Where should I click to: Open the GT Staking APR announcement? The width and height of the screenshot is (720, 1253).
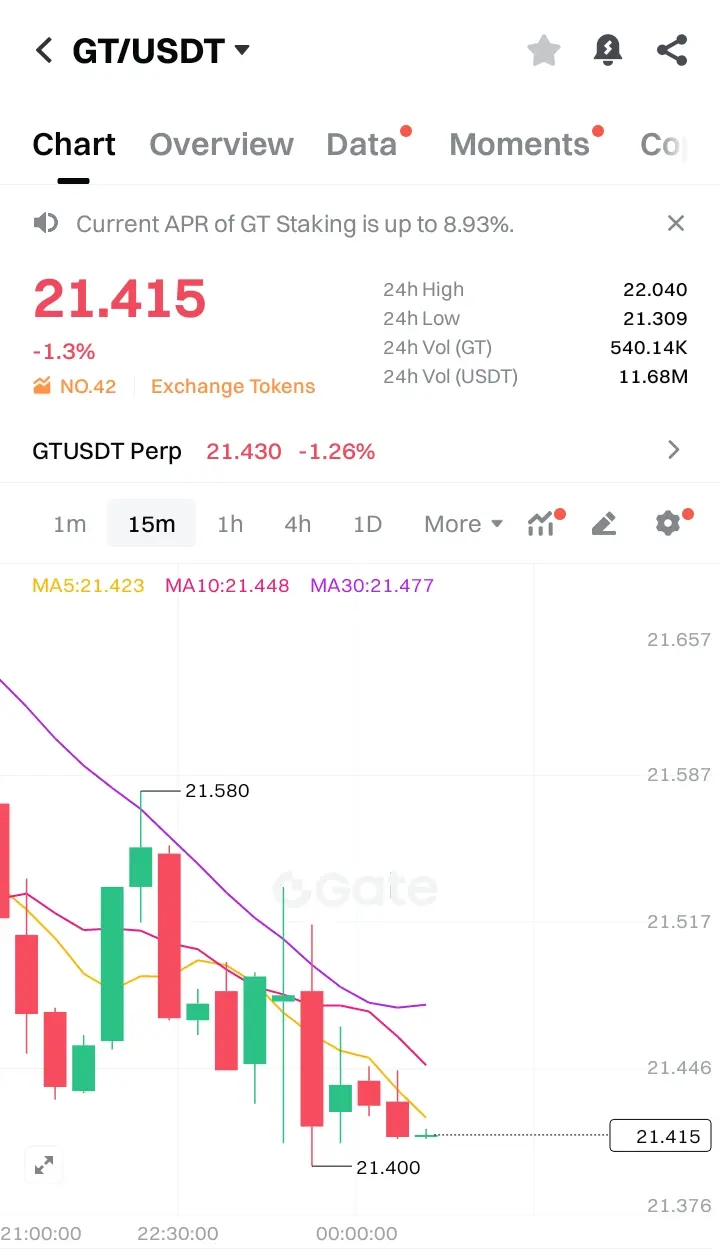(295, 224)
